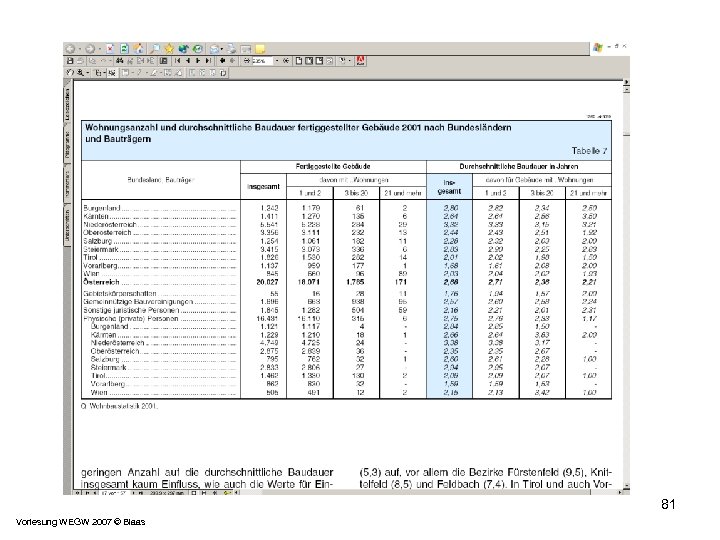Image resolution: width=720 pixels, height=540 pixels.
Task: Open the Rotate view dropdown arrow
Action: point(349,61)
